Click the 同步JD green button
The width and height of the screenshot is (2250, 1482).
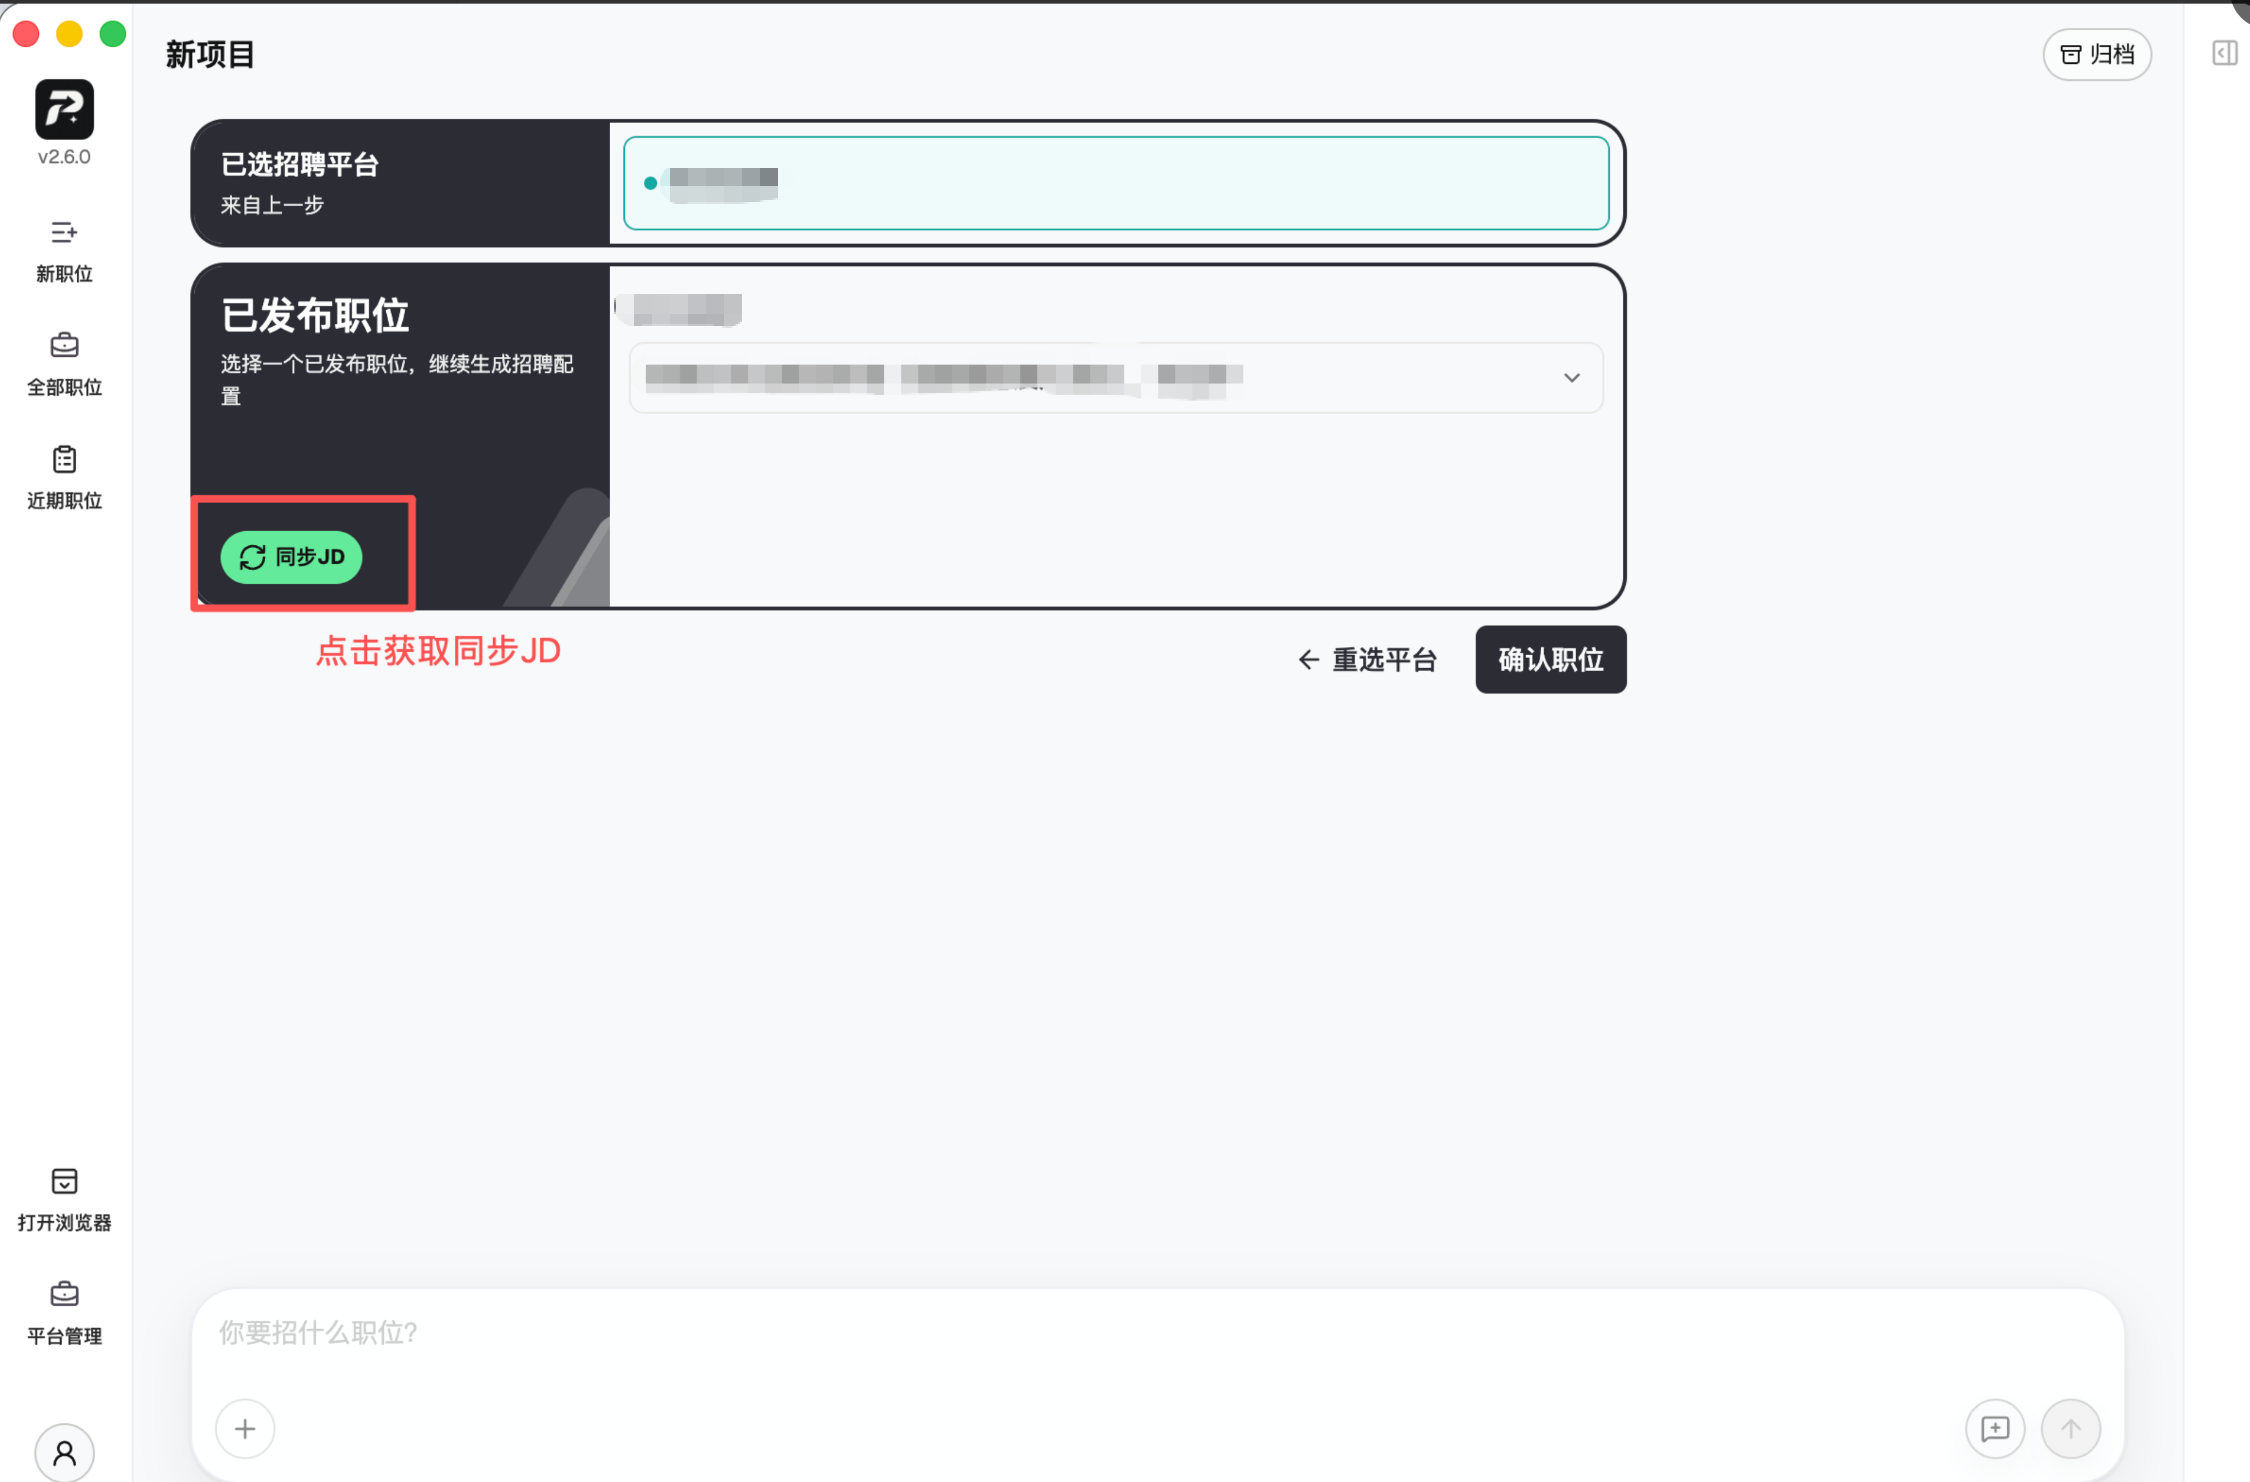point(291,557)
